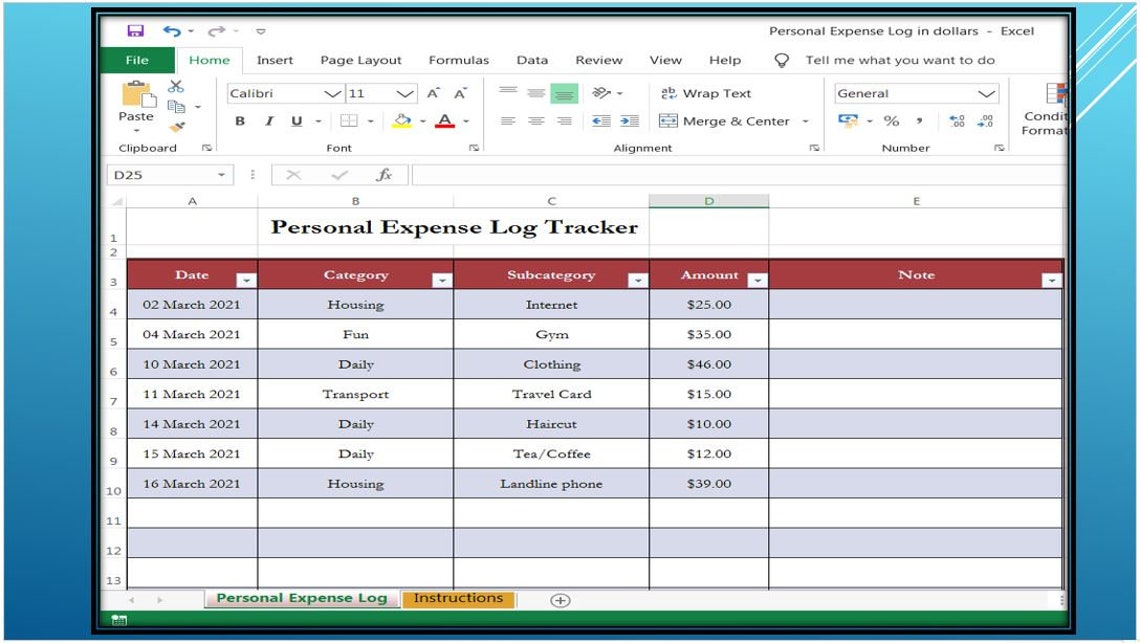This screenshot has width=1140, height=643.
Task: Click the Increase Decimal icon
Action: pos(956,118)
